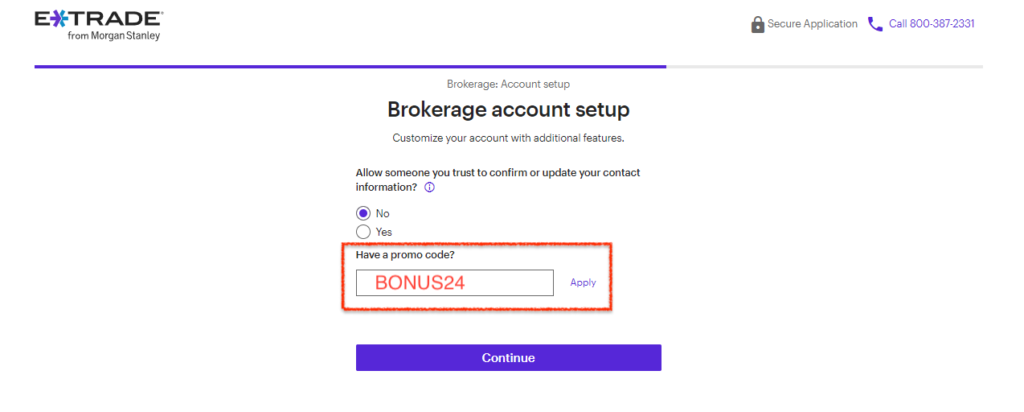
Task: Click the 'Brokerage: Account setup' breadcrumb
Action: click(508, 84)
